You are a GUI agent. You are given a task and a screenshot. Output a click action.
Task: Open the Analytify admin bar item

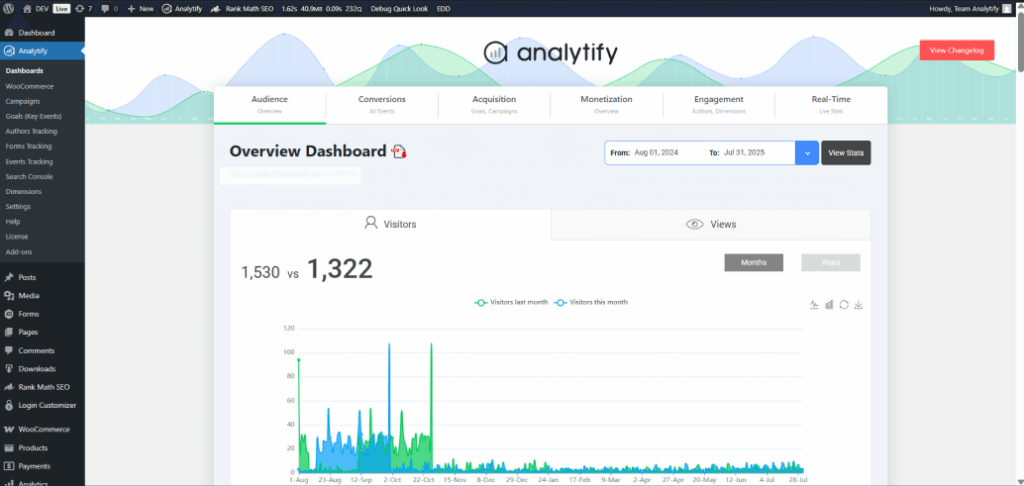point(182,8)
